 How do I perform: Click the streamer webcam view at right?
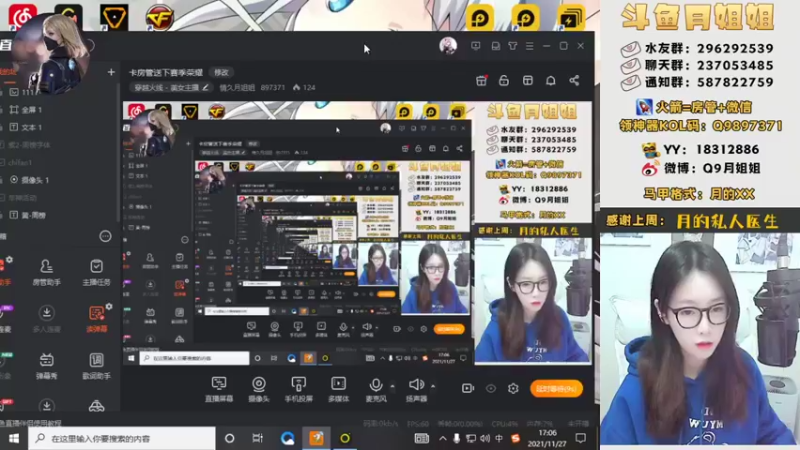coord(699,338)
